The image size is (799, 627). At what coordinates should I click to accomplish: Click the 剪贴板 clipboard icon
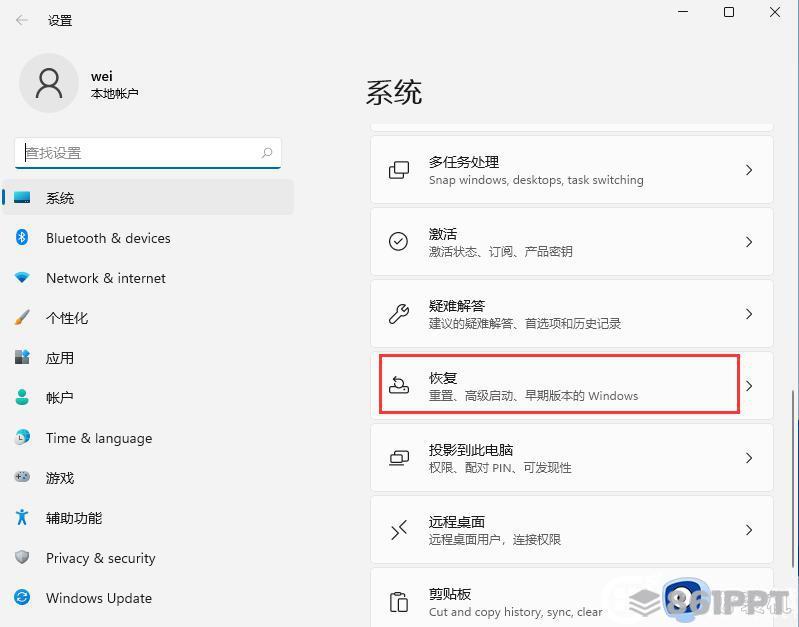(398, 602)
